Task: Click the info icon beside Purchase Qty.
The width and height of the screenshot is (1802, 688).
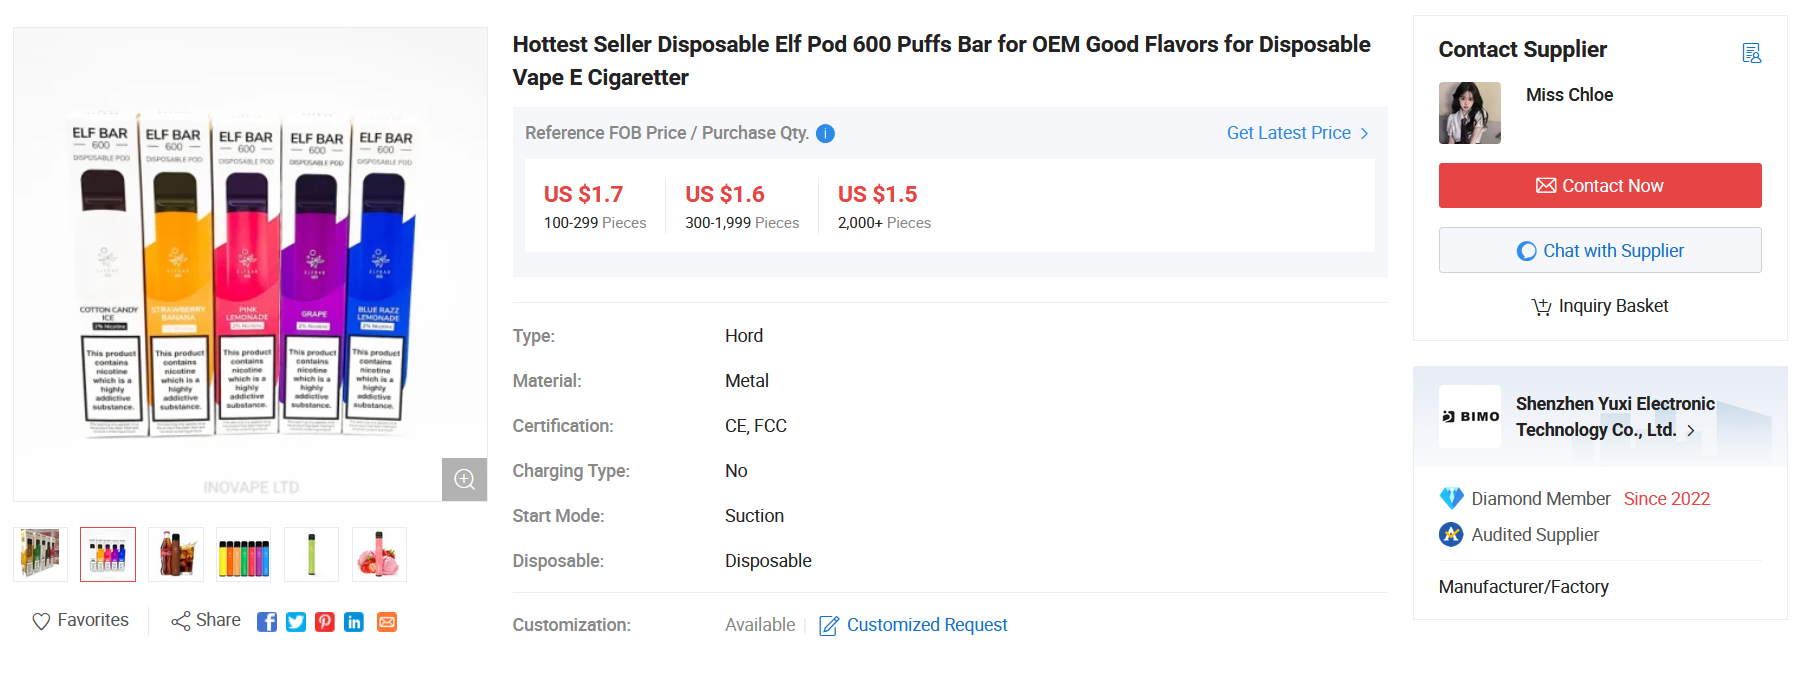Action: [x=825, y=134]
